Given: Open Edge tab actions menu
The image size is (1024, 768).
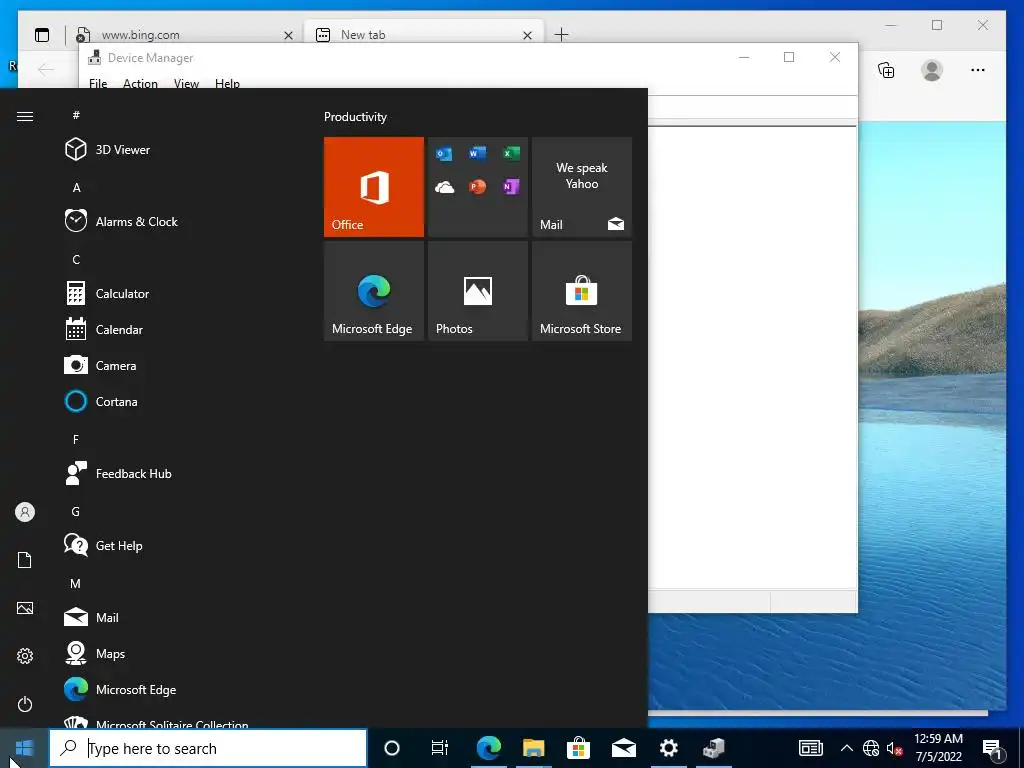Looking at the screenshot, I should click(42, 35).
